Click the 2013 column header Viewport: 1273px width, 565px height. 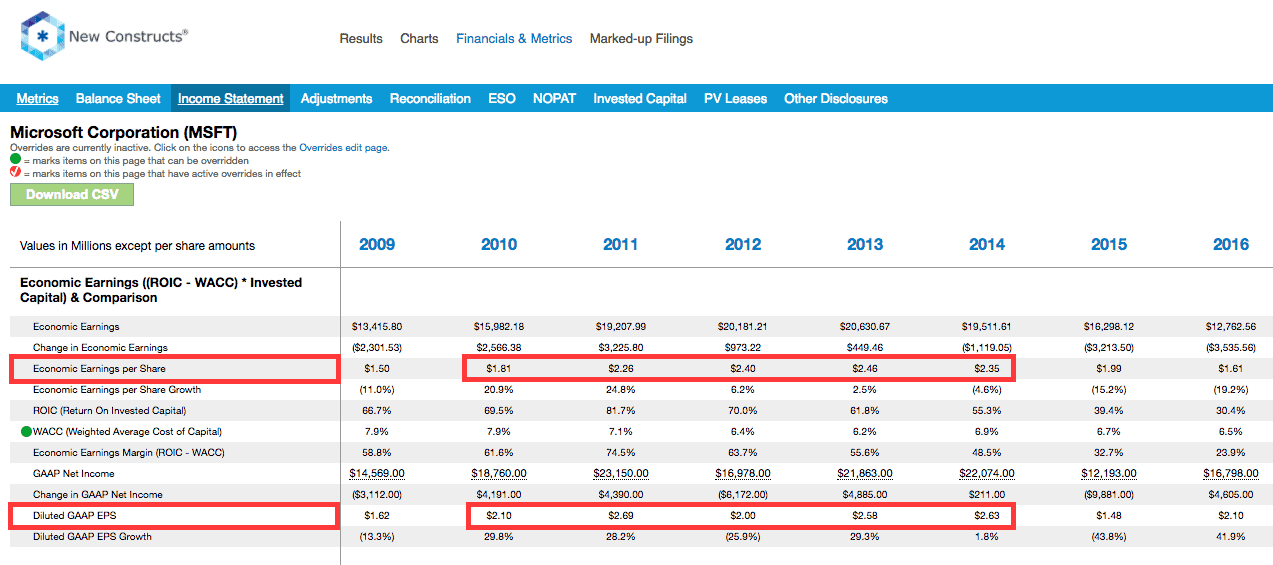tap(864, 244)
